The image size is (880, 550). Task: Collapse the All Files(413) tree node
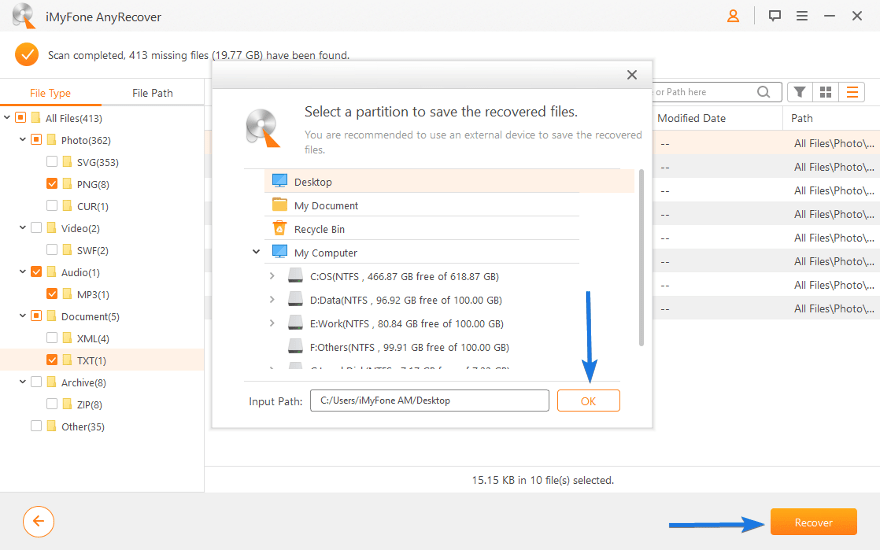pos(7,118)
